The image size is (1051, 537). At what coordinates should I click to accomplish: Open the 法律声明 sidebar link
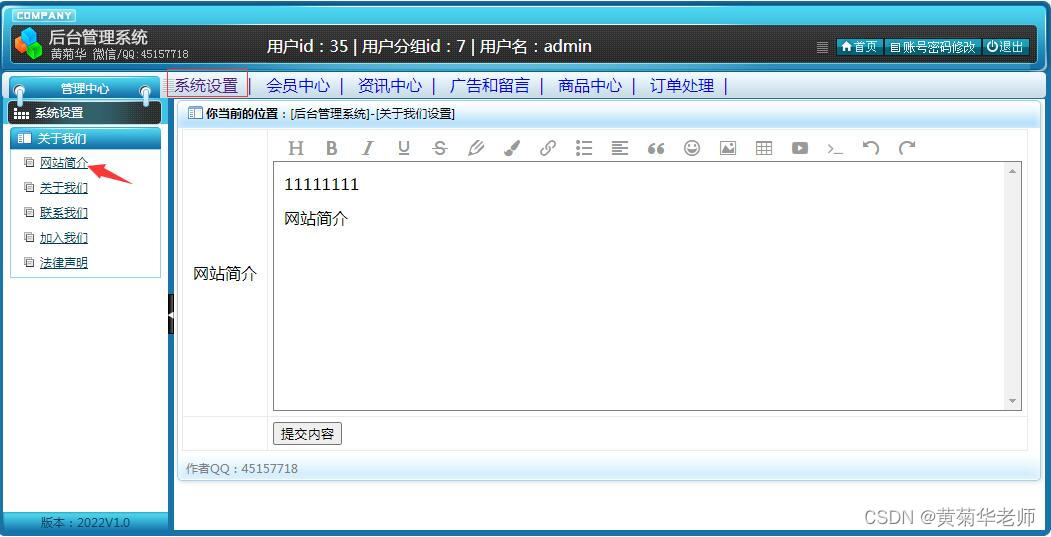click(x=64, y=263)
